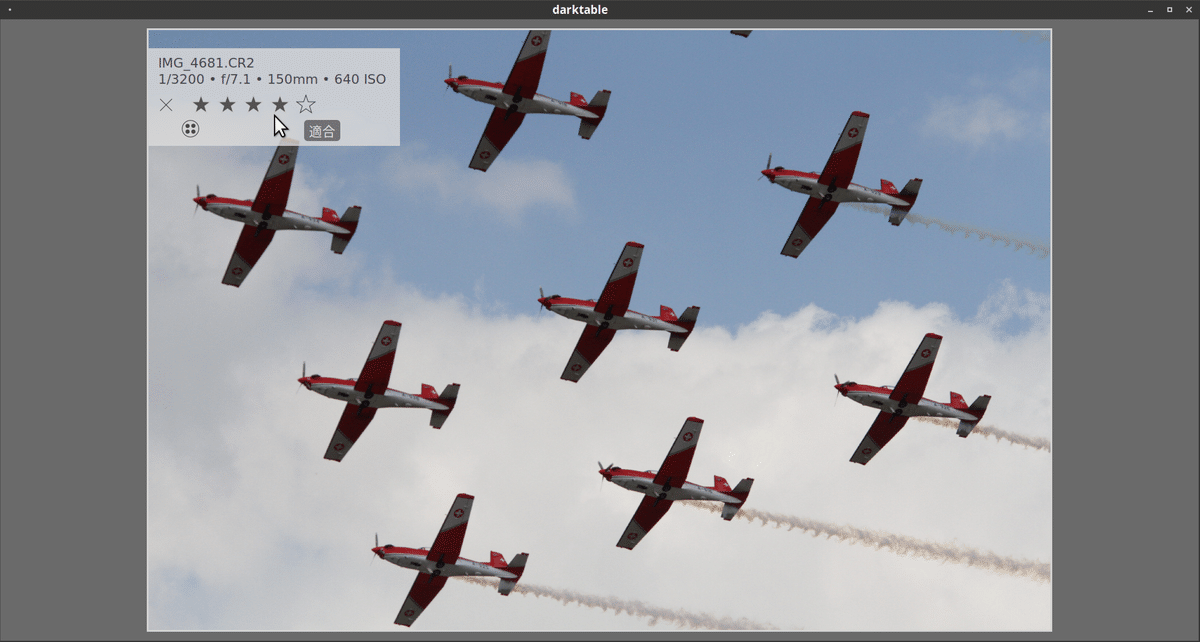Click the IMG_4681.CR2 filename

[x=206, y=63]
